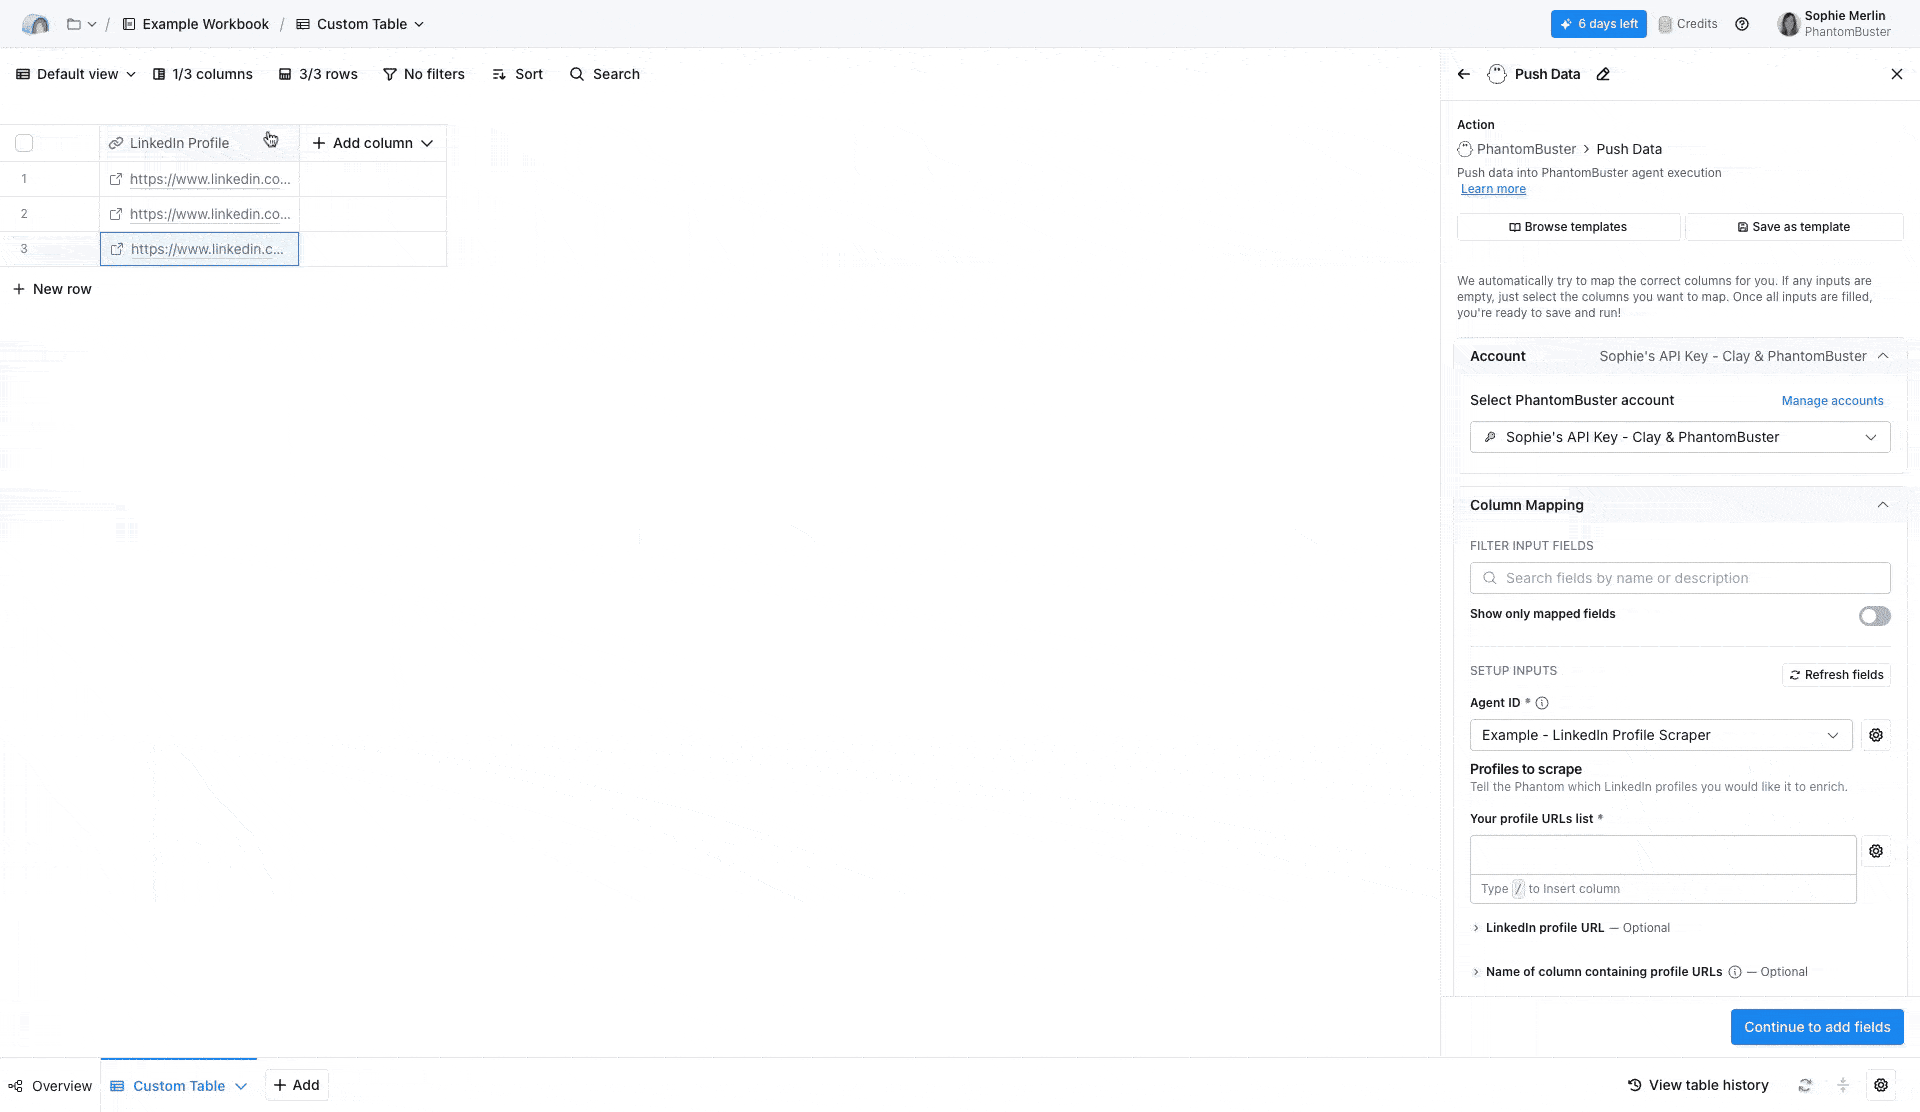Click the Search toolbar item

point(605,74)
